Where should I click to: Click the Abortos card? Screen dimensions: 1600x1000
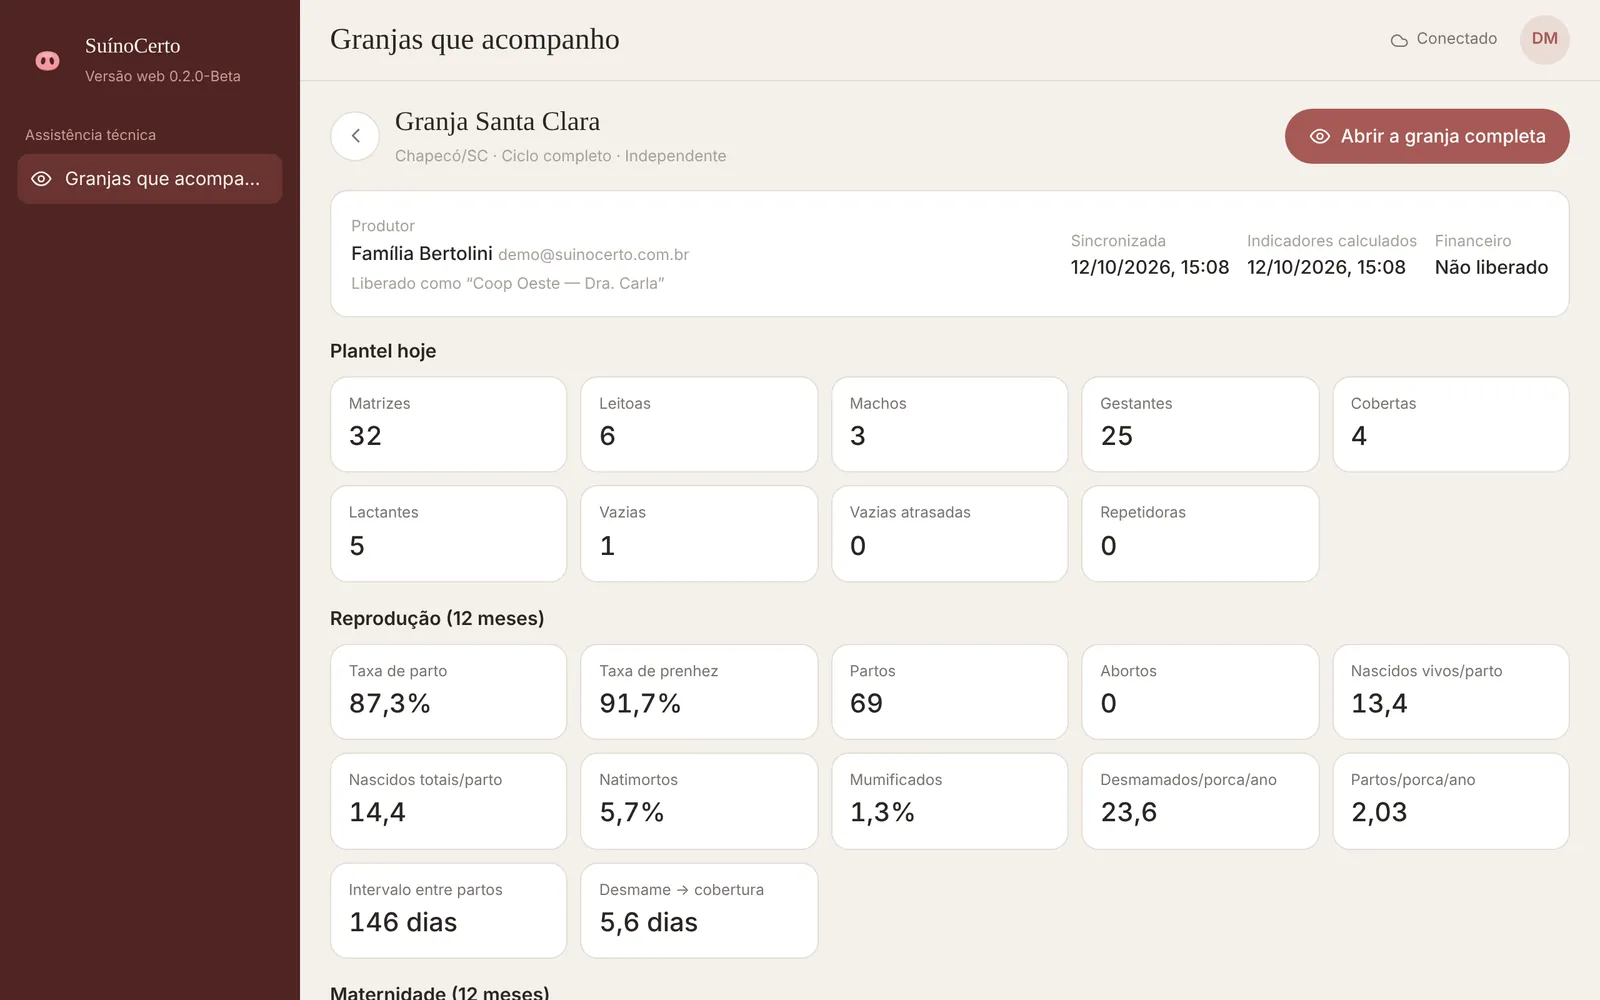1200,692
